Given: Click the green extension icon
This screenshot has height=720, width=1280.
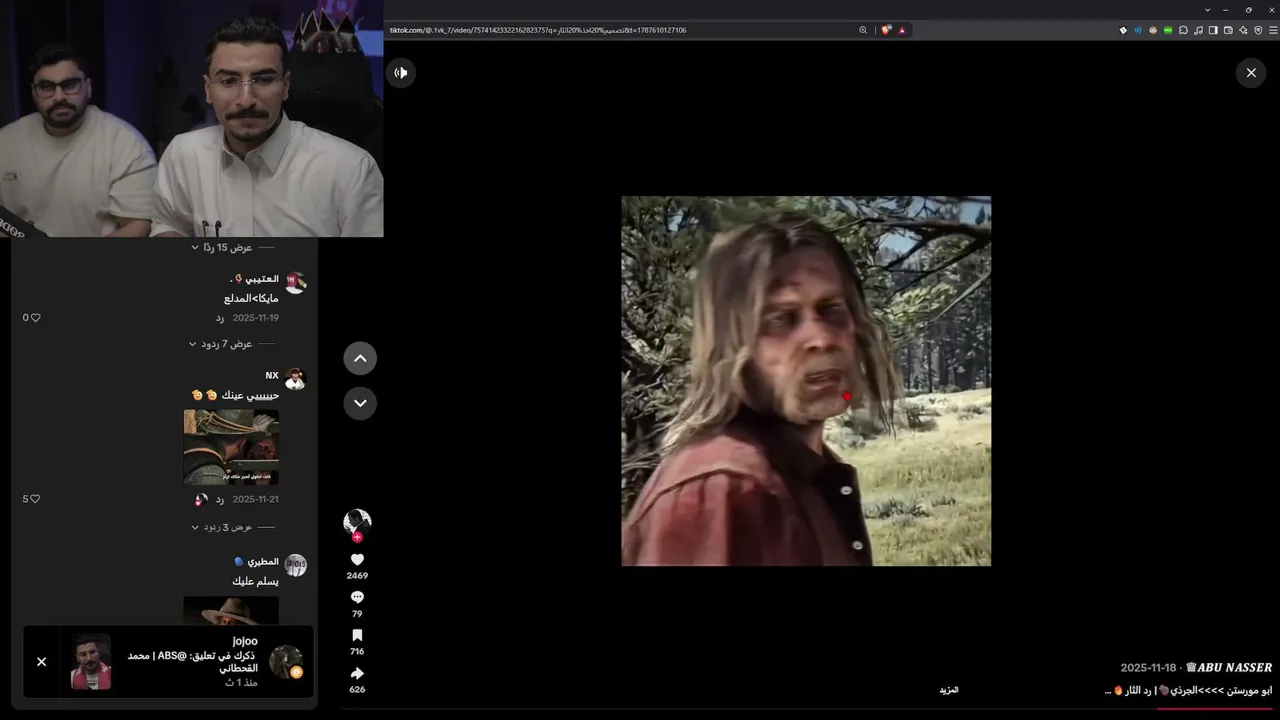Looking at the screenshot, I should point(1168,30).
